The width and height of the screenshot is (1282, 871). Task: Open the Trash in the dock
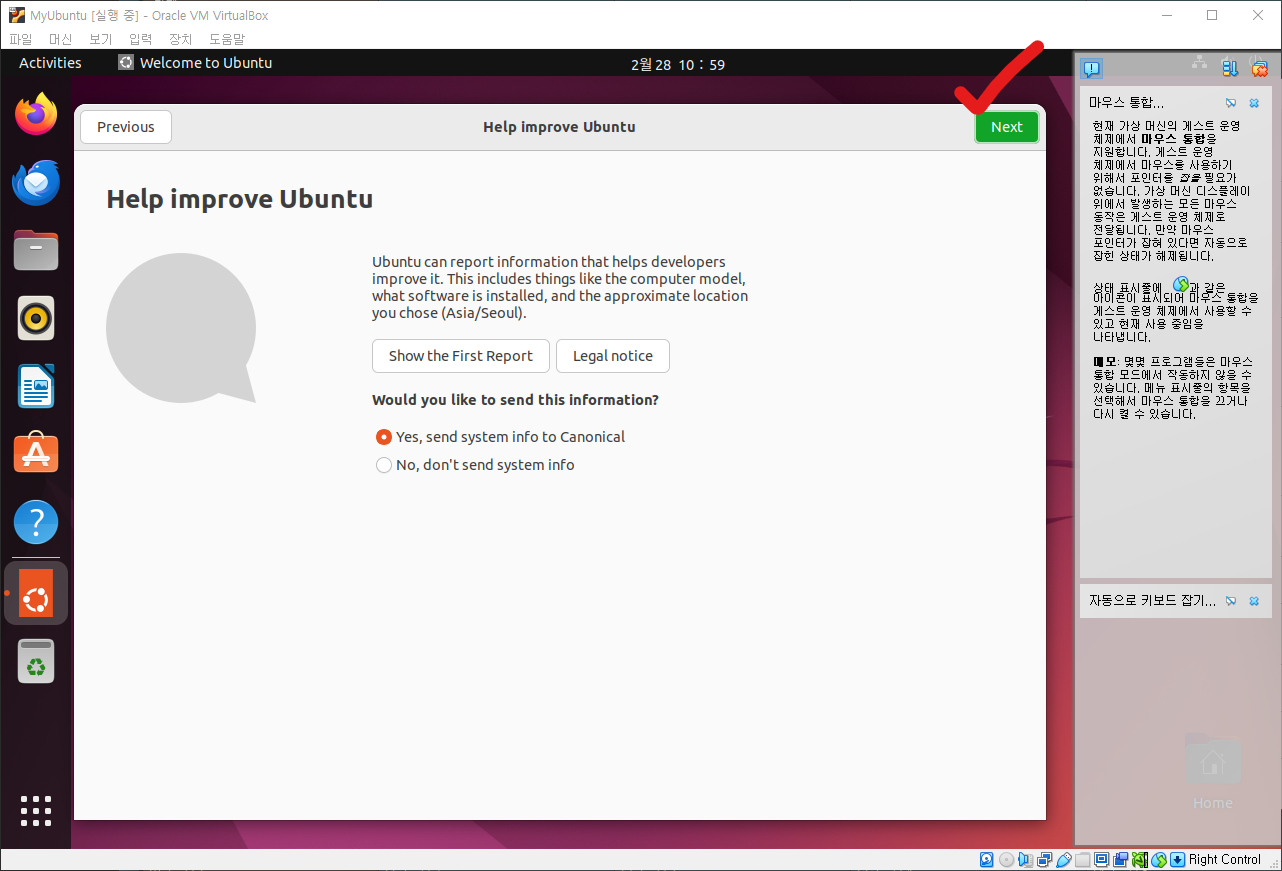pos(36,661)
